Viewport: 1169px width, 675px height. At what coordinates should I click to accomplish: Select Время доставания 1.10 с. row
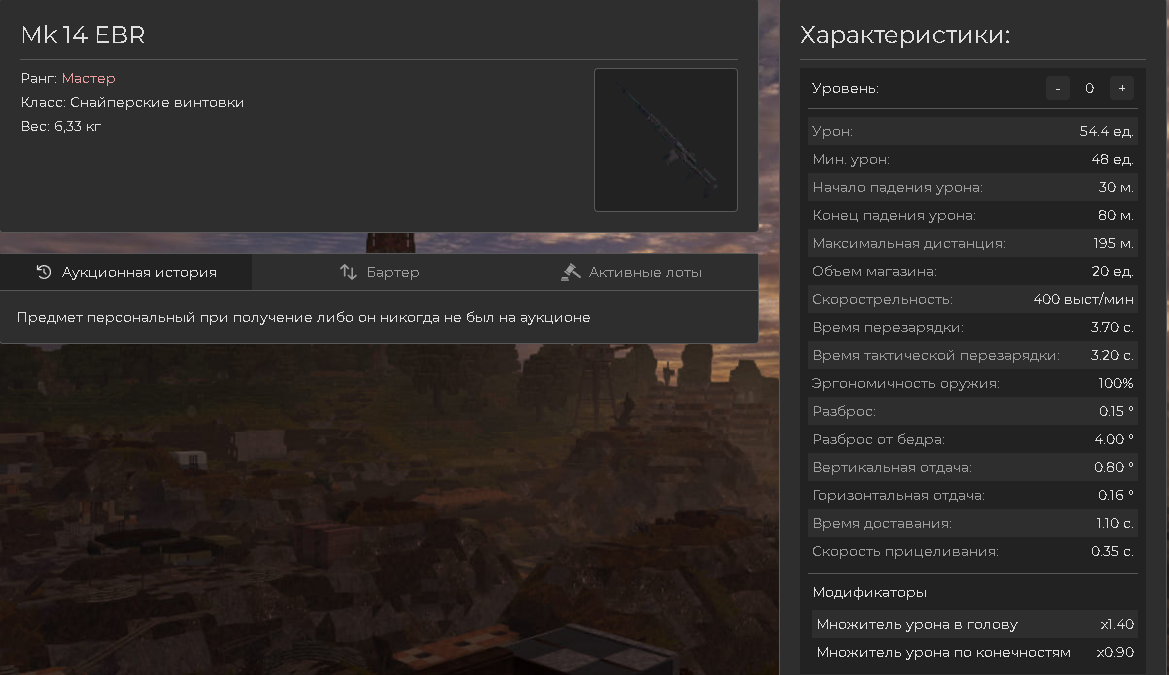coord(972,523)
